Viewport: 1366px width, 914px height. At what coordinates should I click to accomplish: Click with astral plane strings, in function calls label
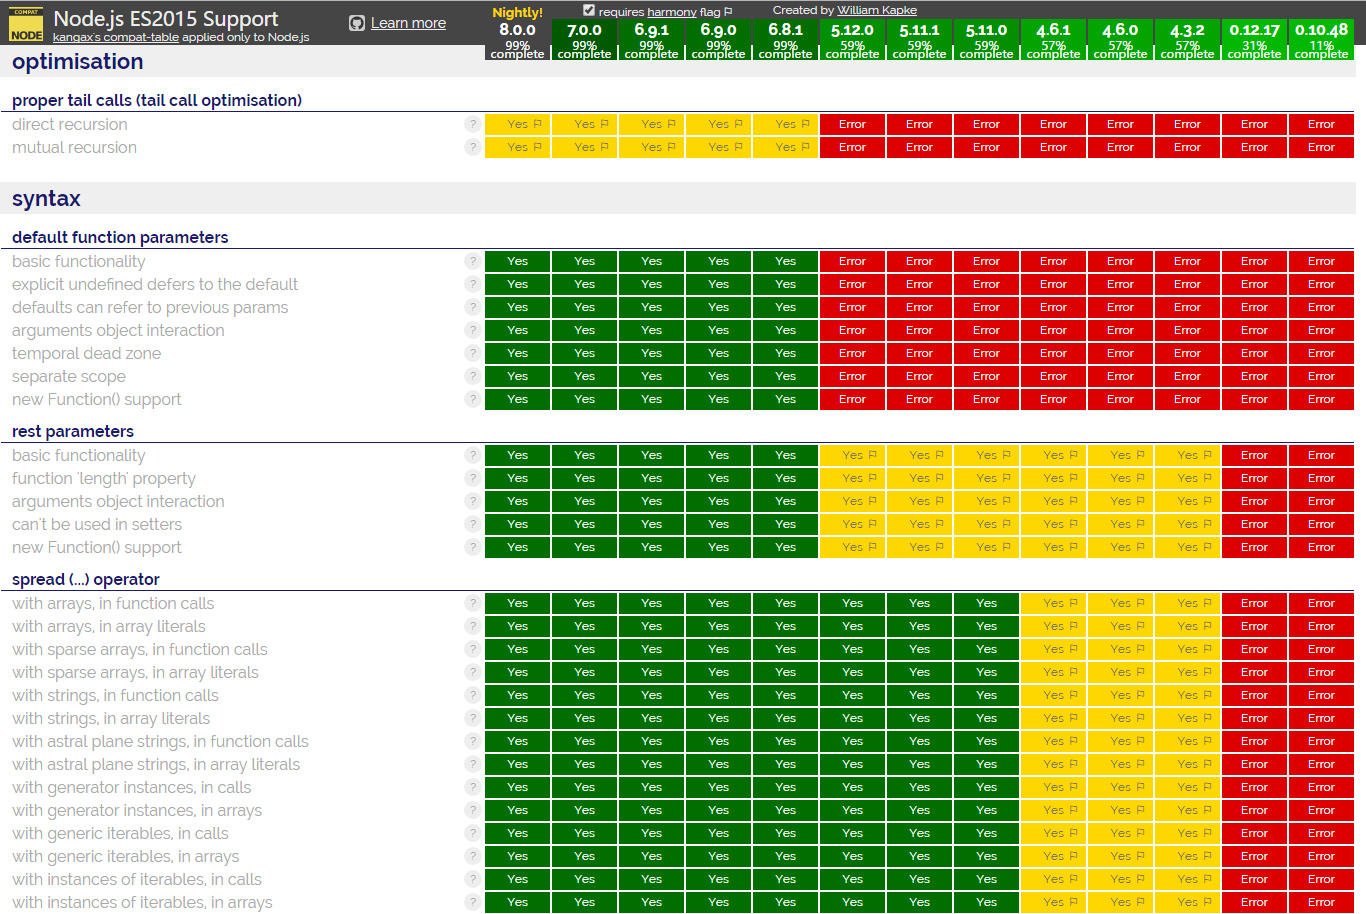click(160, 741)
